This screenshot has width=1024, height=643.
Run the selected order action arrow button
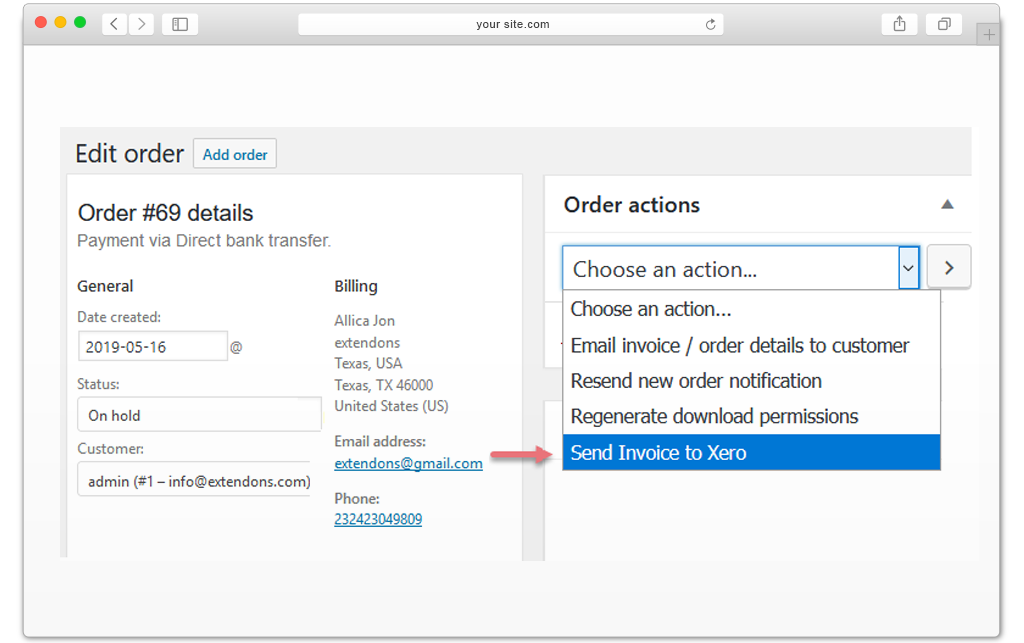pyautogui.click(x=949, y=268)
